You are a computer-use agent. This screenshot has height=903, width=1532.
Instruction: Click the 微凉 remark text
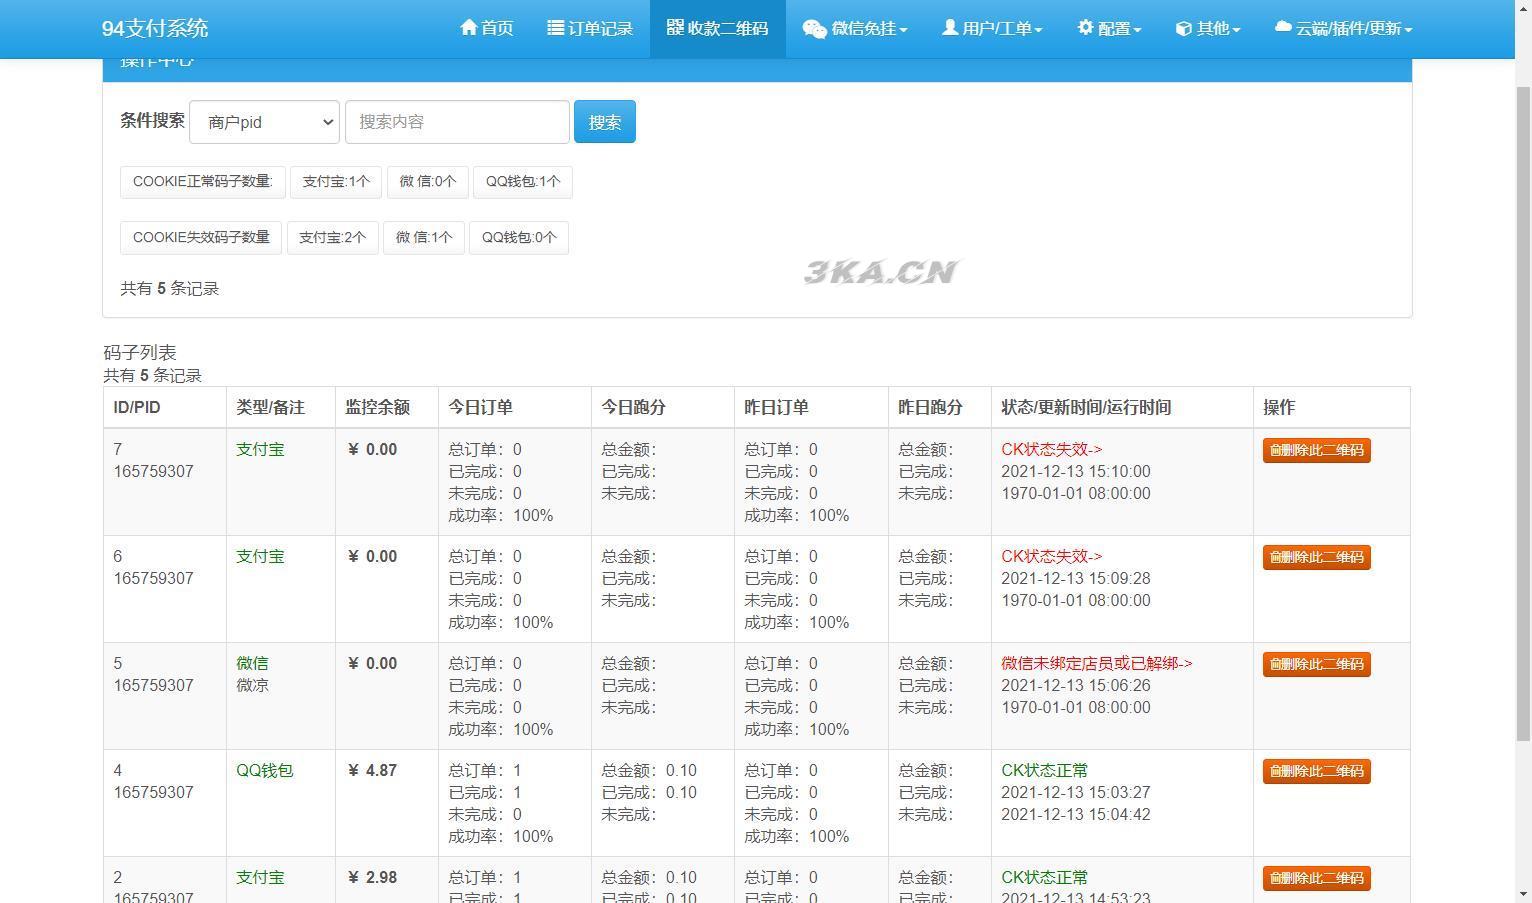coord(252,686)
